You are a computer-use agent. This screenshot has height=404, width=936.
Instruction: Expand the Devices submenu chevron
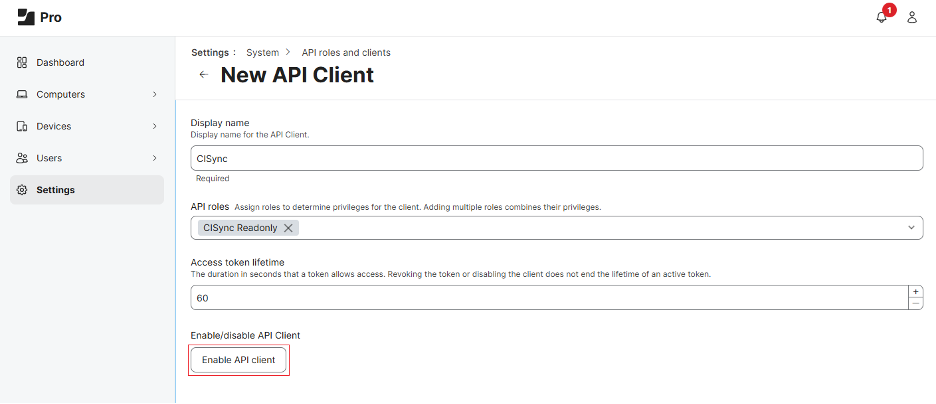[155, 127]
